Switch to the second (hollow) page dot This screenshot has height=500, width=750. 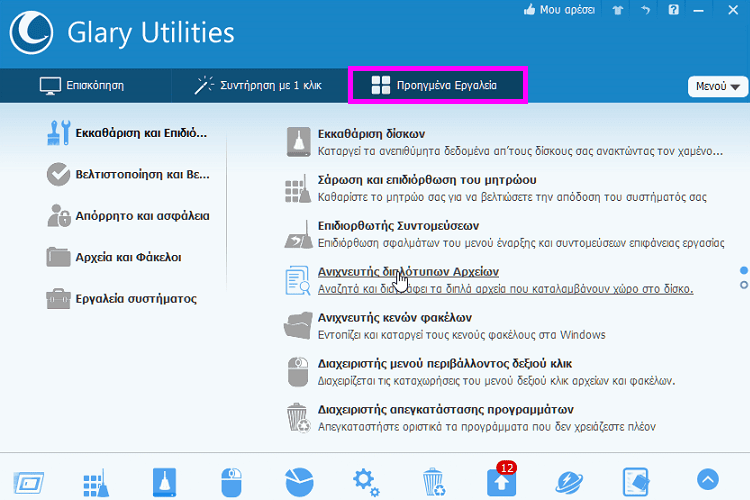click(x=744, y=285)
